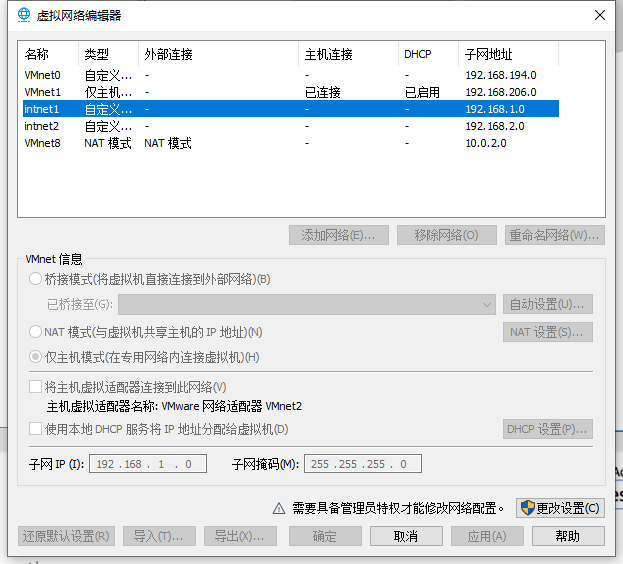Click the DHCP column header
This screenshot has width=623, height=564.
pyautogui.click(x=428, y=54)
